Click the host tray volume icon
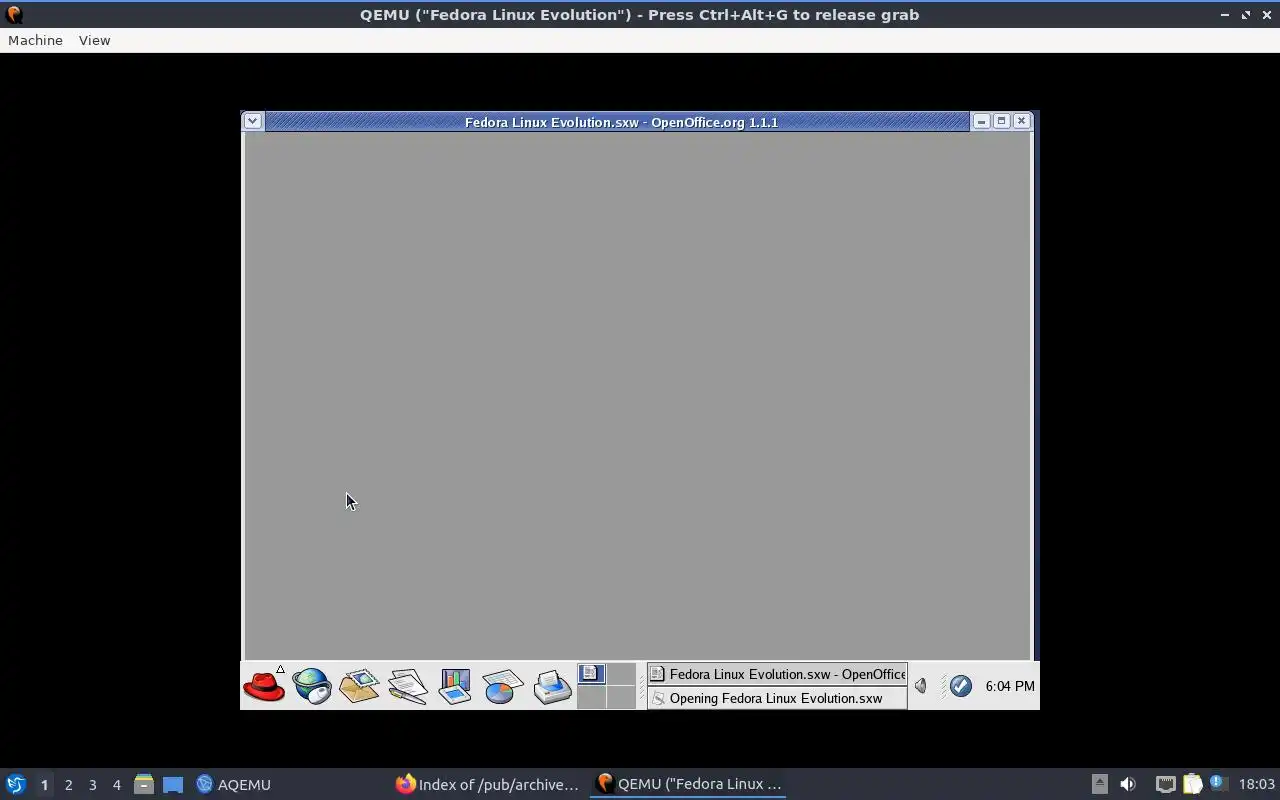 [x=1128, y=784]
